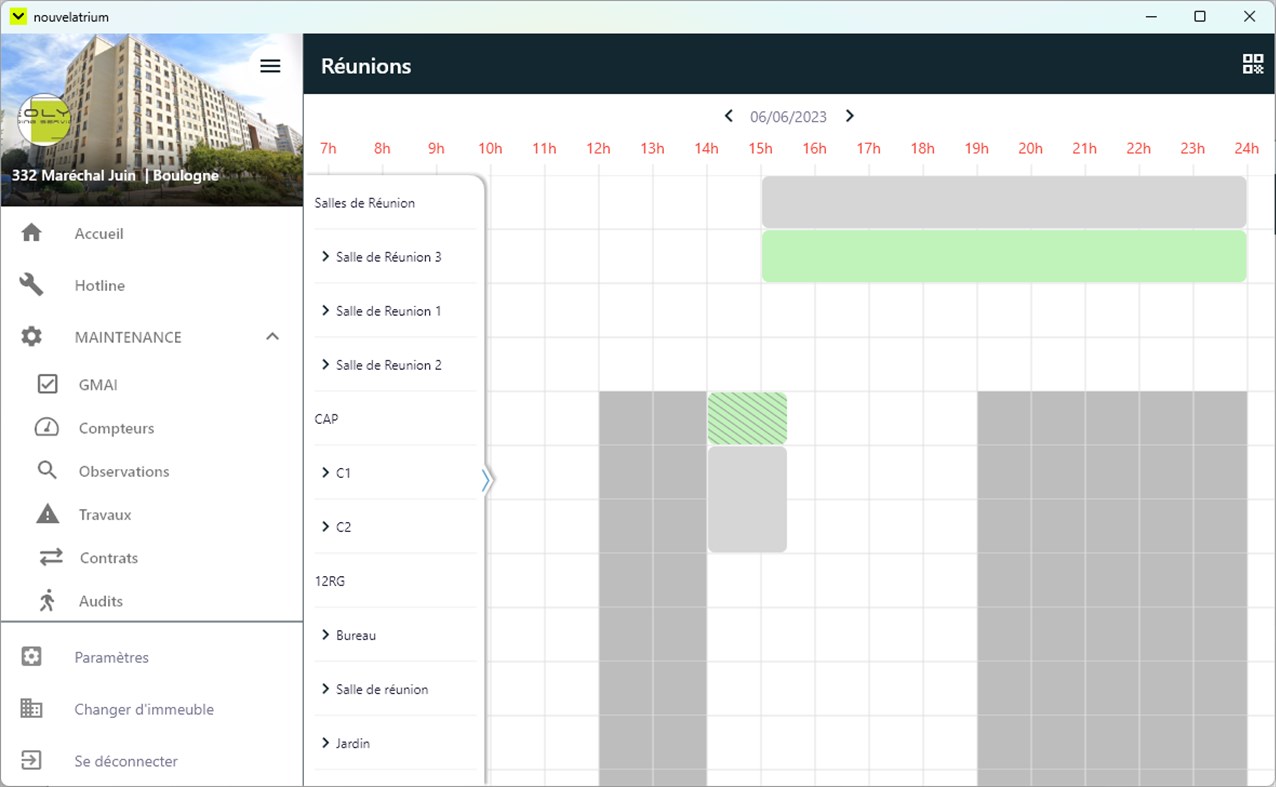Click the 12h hour header

[598, 148]
